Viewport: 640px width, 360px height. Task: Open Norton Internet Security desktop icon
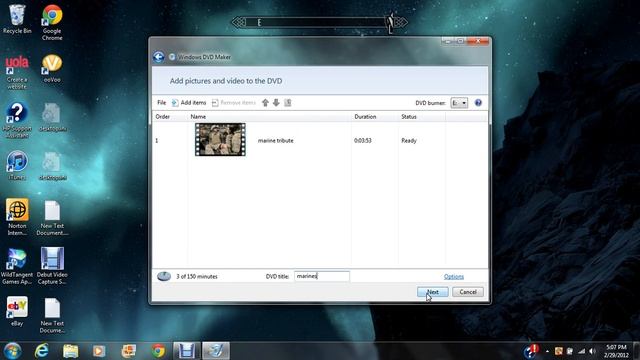pyautogui.click(x=17, y=217)
